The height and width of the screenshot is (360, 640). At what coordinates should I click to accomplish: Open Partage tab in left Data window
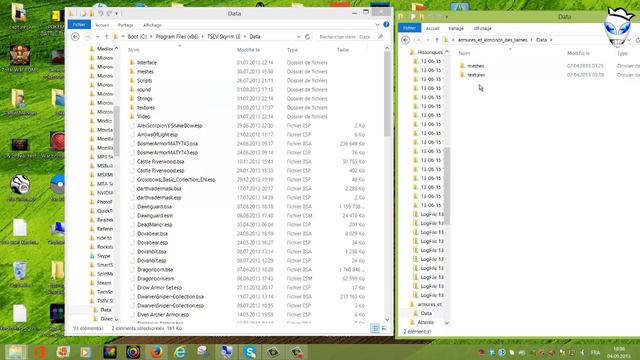(x=125, y=25)
